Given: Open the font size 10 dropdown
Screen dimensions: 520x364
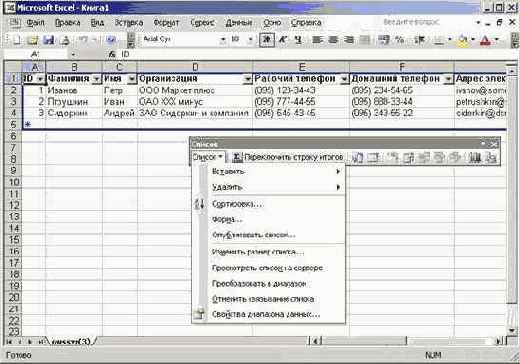Looking at the screenshot, I should [250, 40].
